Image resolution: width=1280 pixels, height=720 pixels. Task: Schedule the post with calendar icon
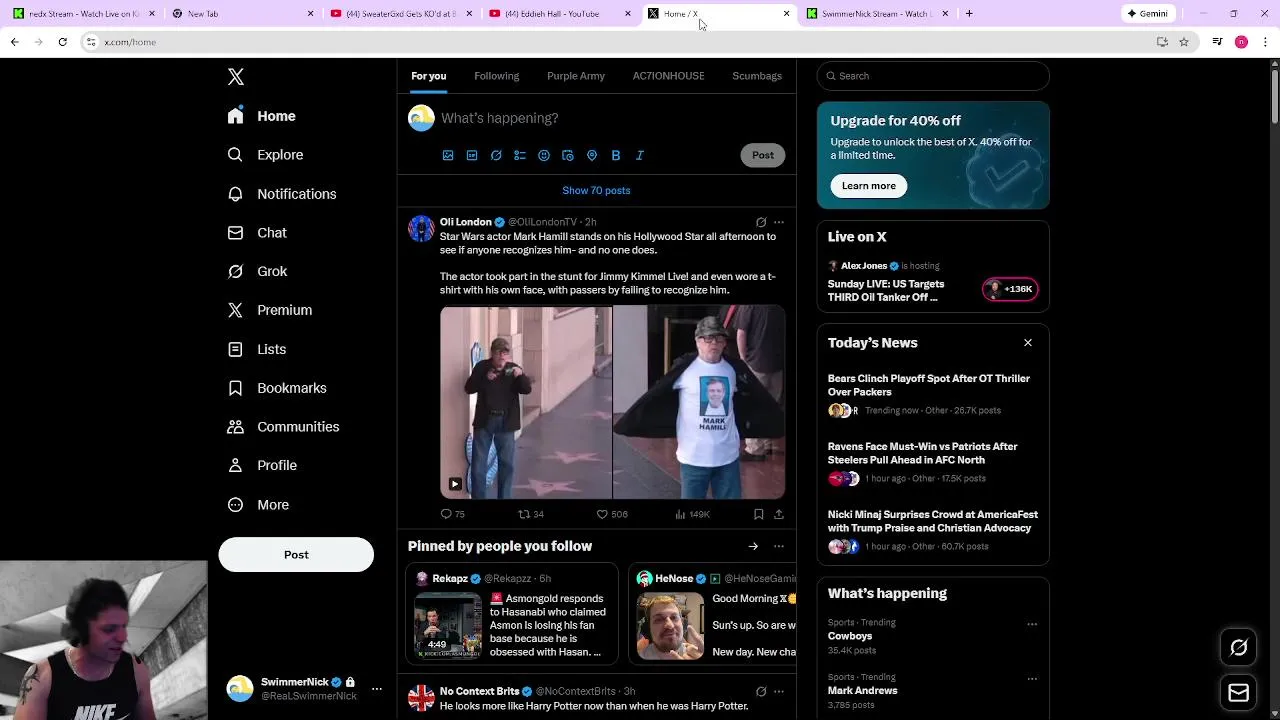[568, 155]
